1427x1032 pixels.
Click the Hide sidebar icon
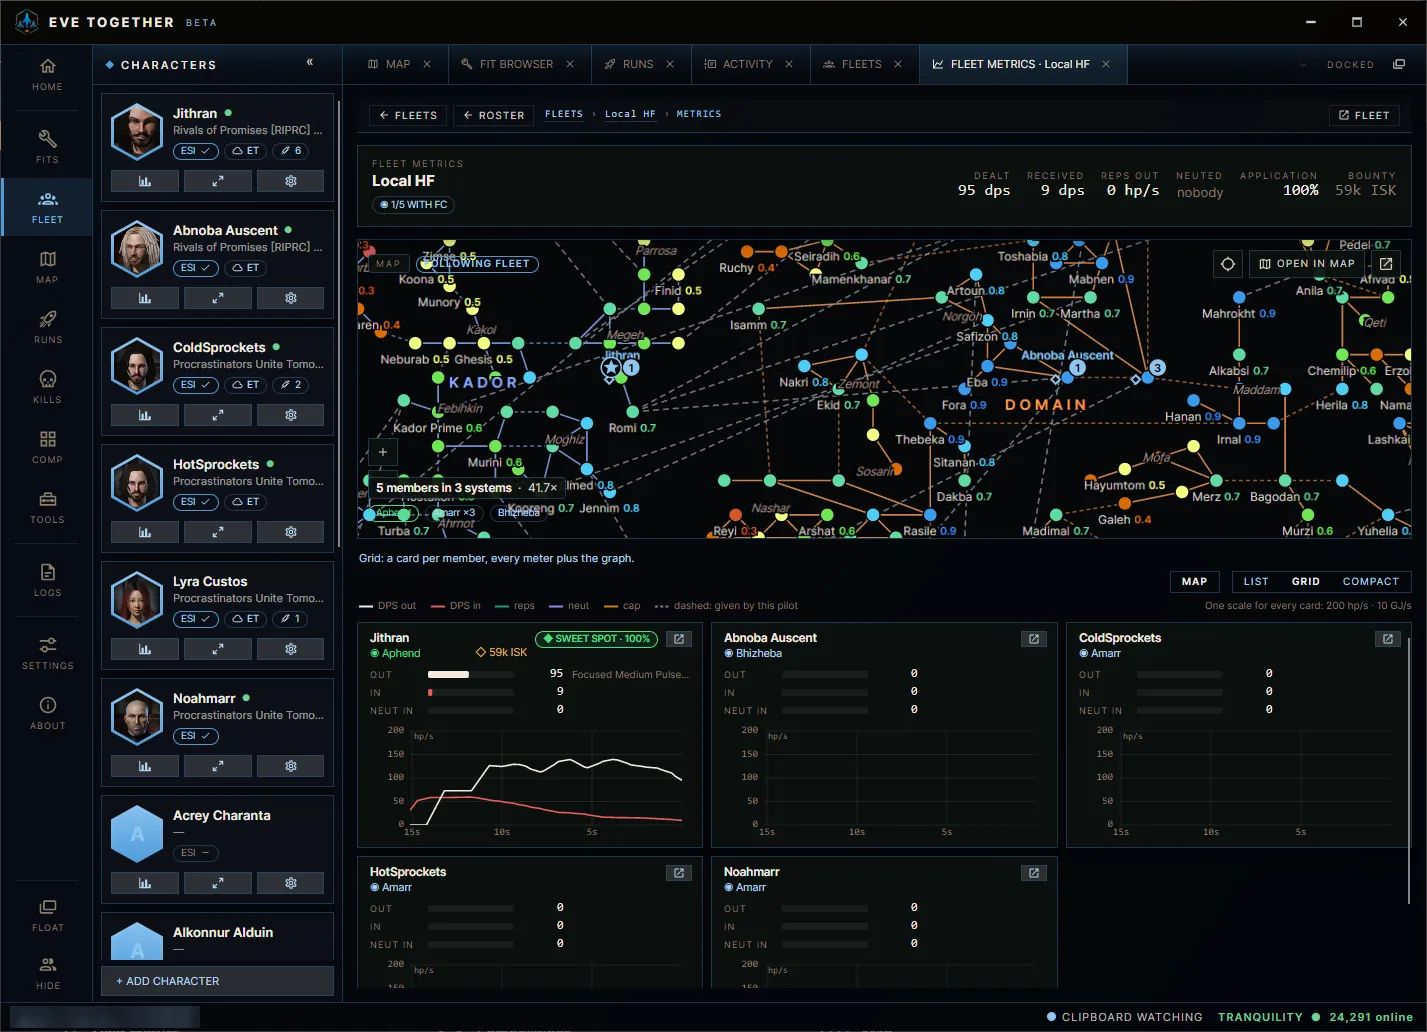[47, 973]
